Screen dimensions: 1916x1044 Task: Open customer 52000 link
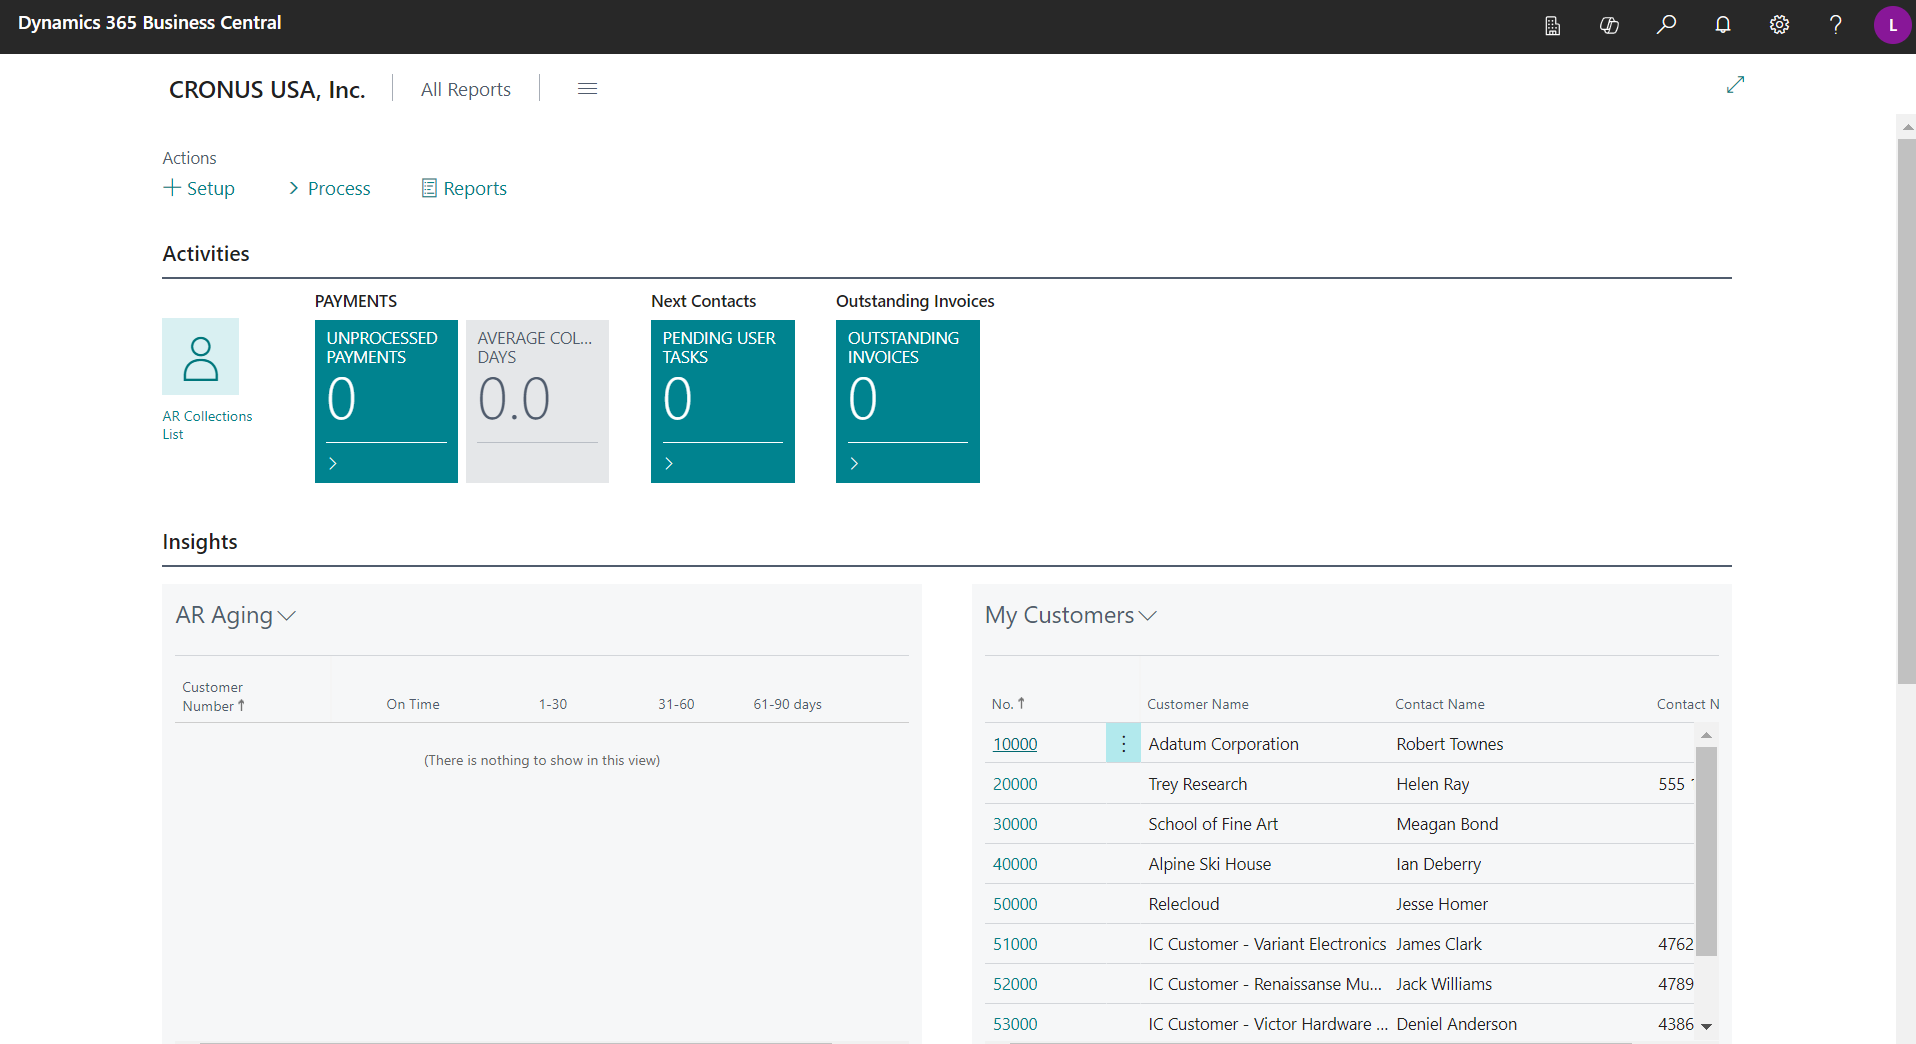click(1015, 984)
